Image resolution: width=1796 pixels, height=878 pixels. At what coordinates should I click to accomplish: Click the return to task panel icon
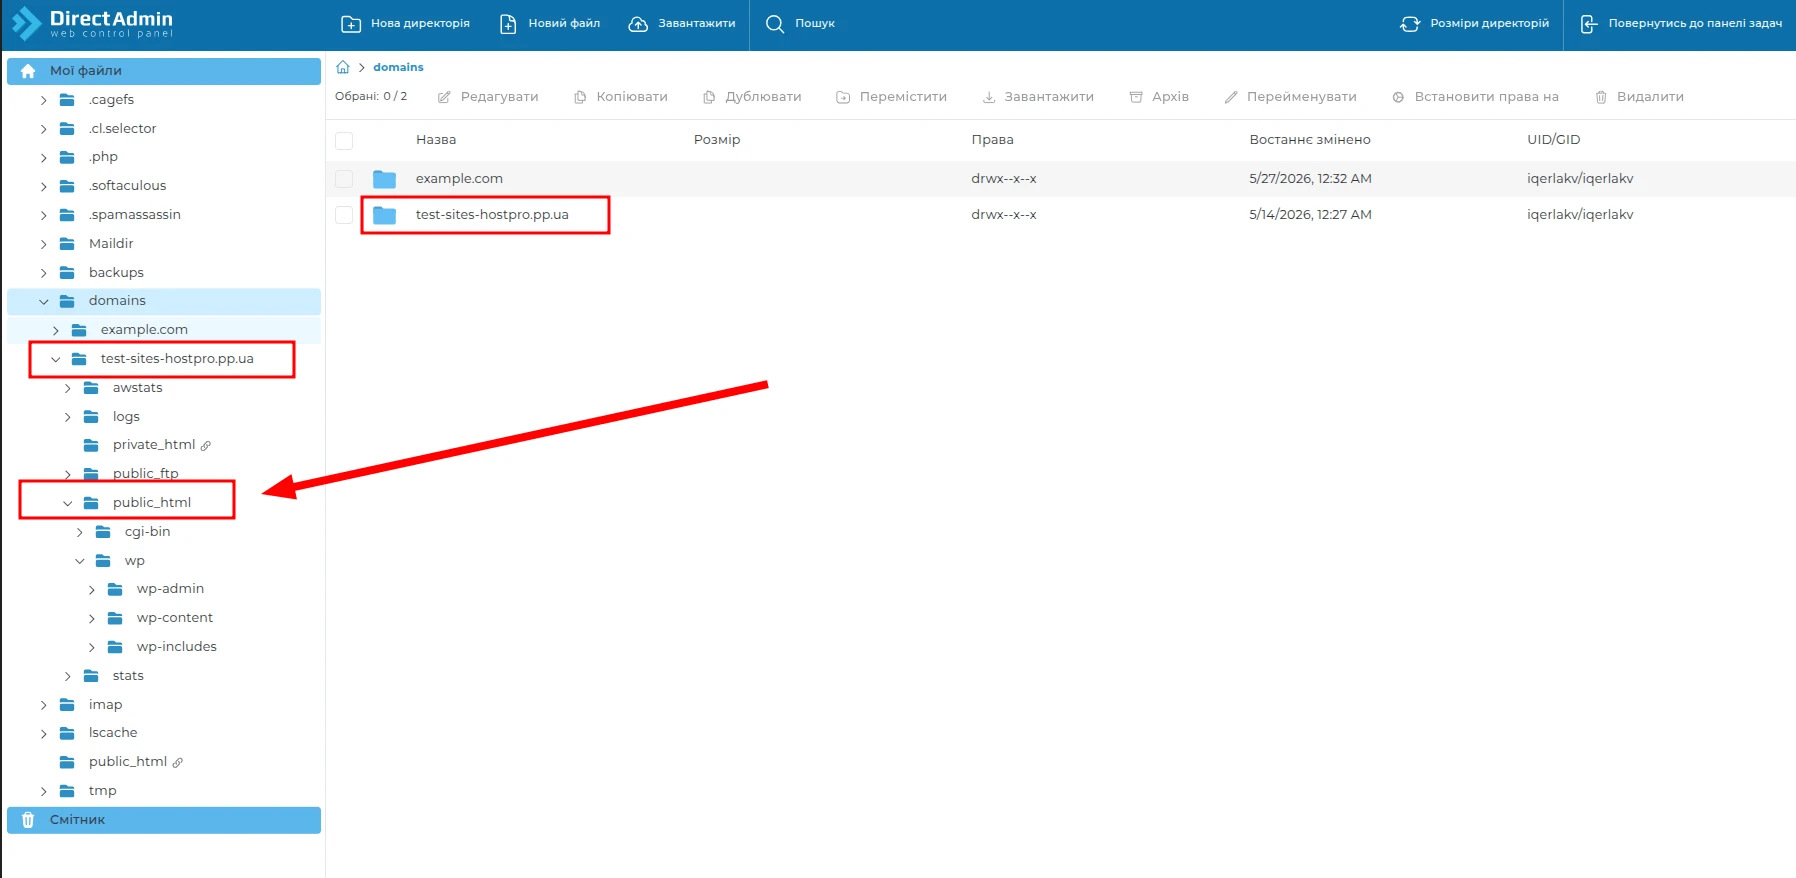click(x=1589, y=24)
